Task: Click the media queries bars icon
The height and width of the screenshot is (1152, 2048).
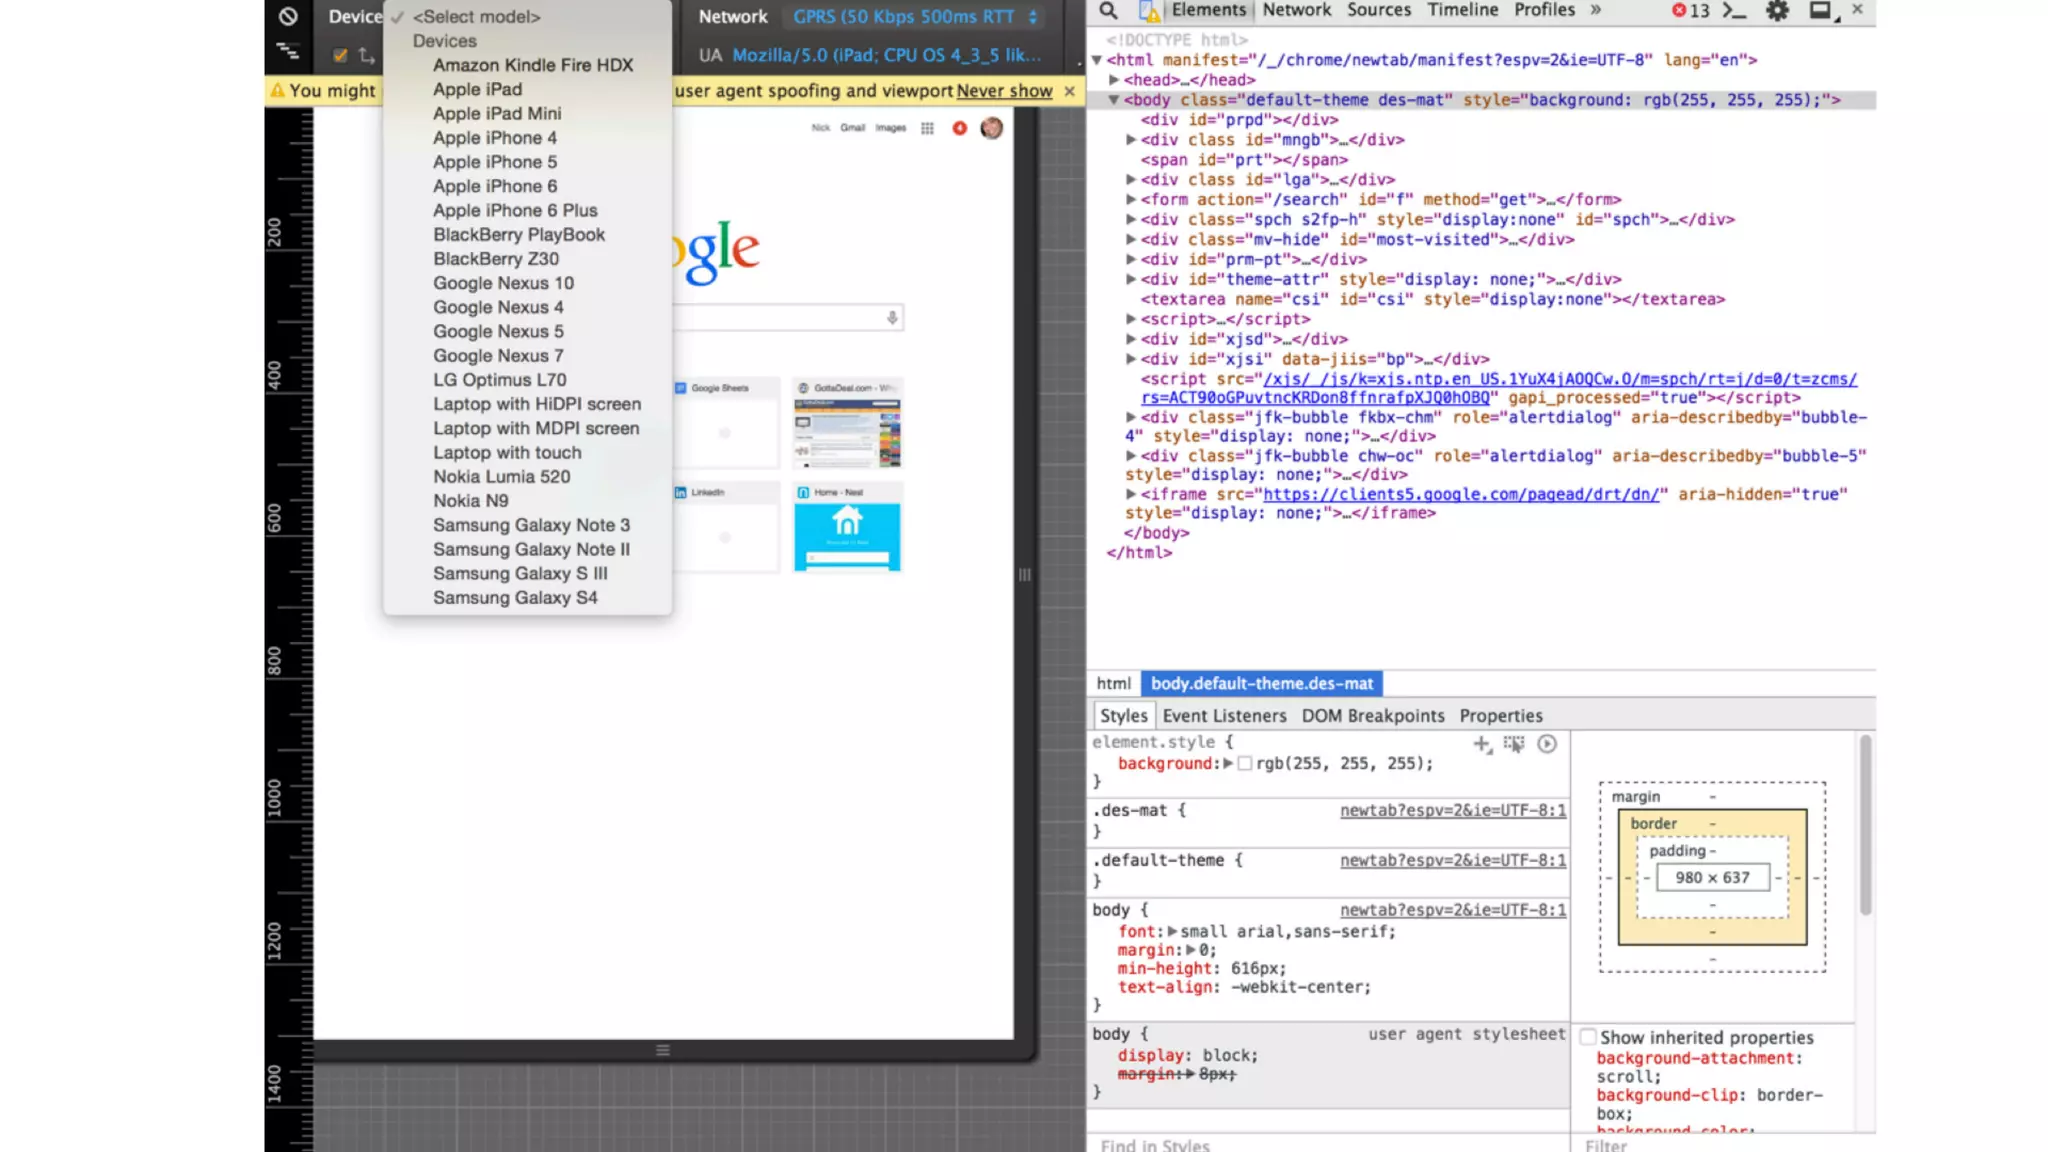Action: coord(288,52)
